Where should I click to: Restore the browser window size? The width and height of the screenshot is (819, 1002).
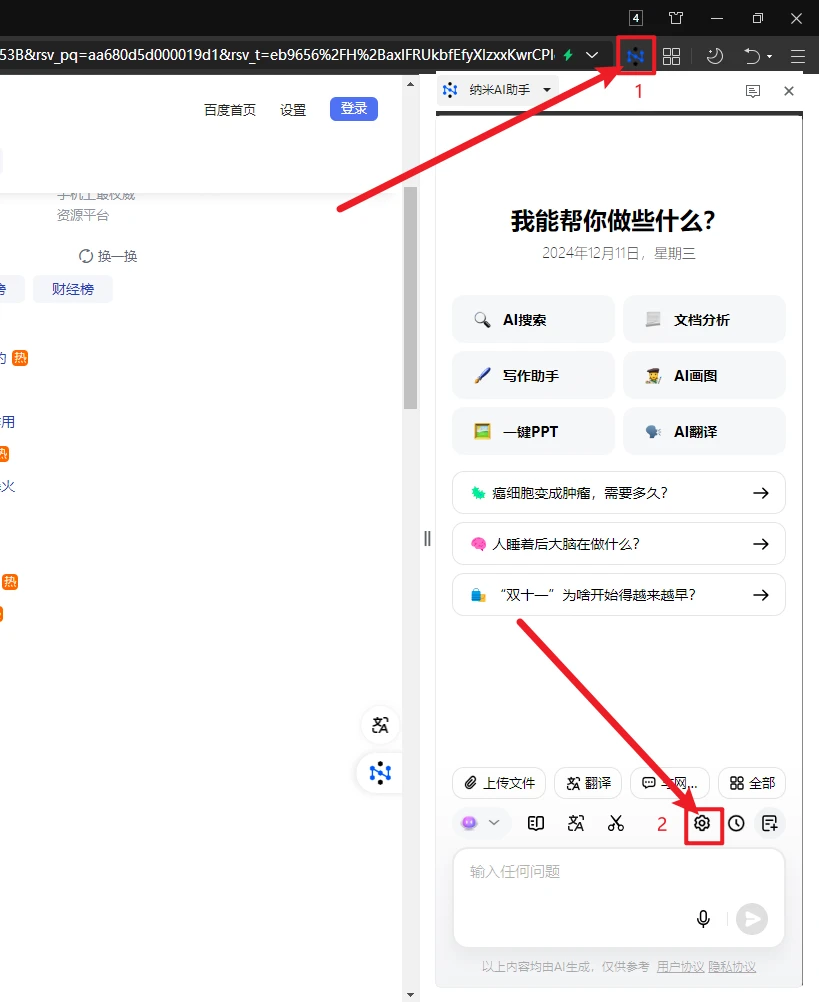(758, 18)
